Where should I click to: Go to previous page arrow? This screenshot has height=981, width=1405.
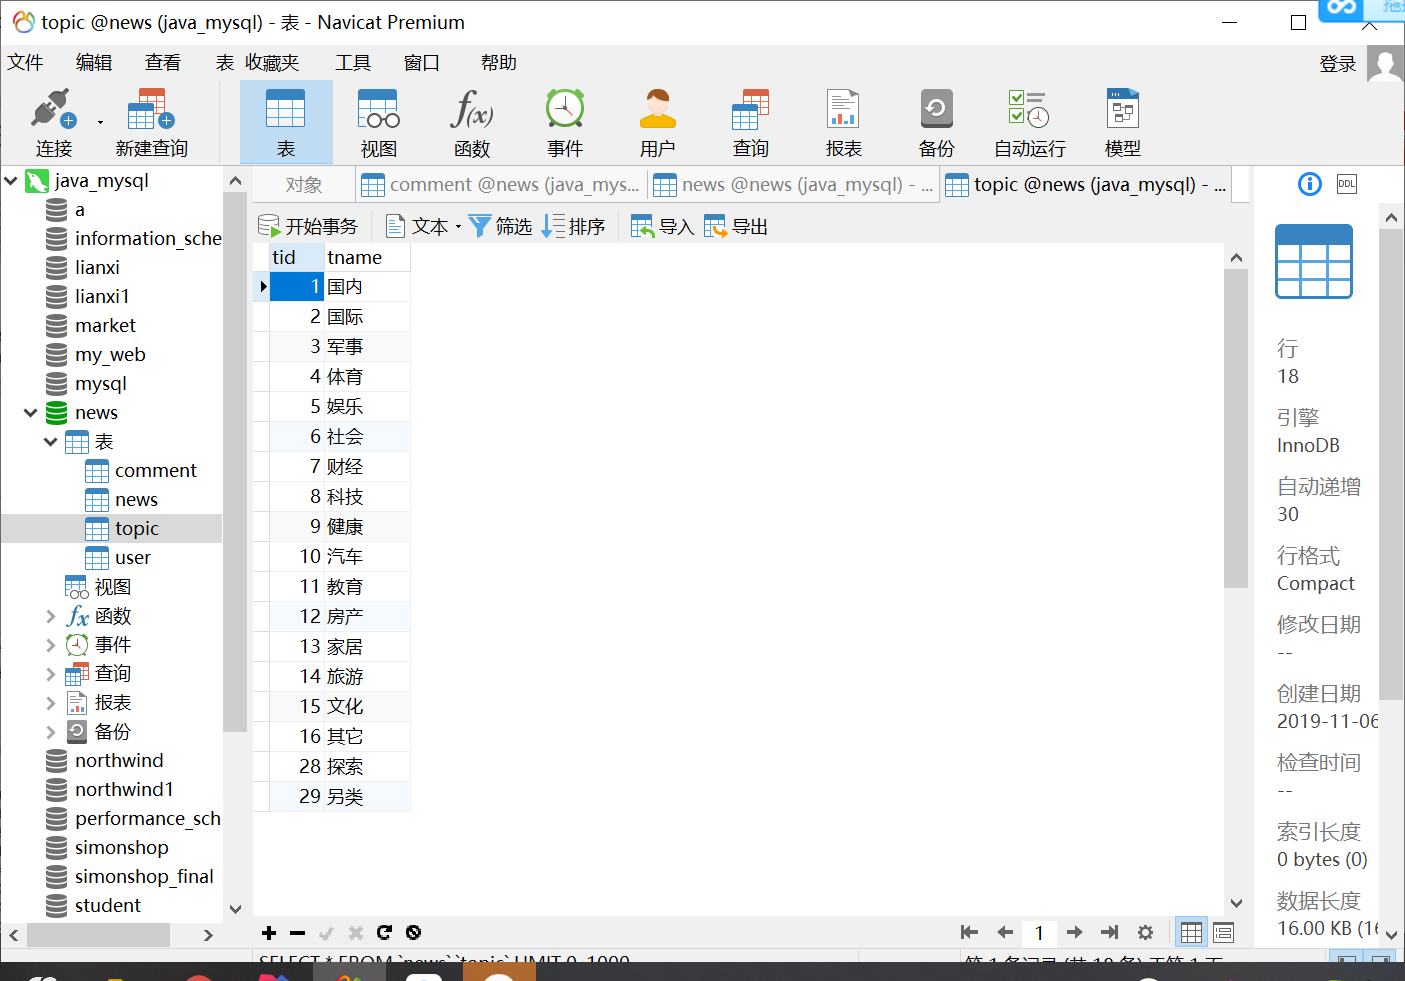coord(1005,932)
